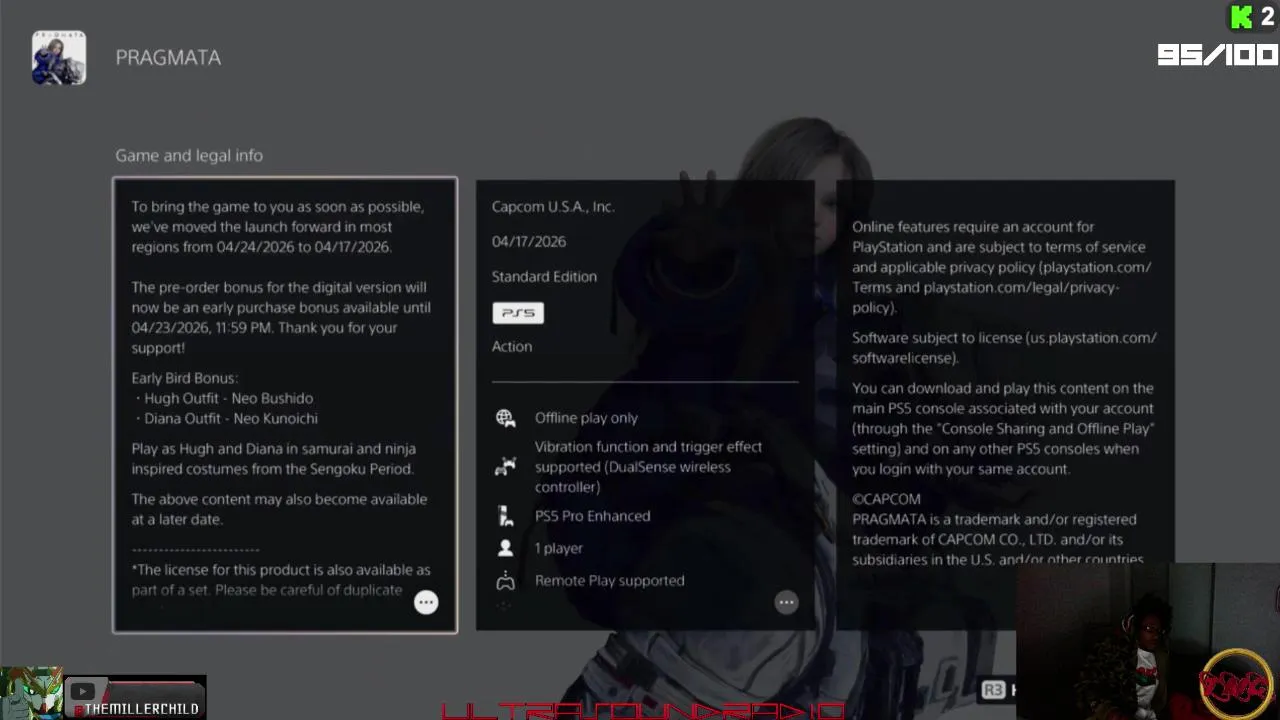Click the "Action" genre text
This screenshot has width=1280, height=720.
click(512, 347)
